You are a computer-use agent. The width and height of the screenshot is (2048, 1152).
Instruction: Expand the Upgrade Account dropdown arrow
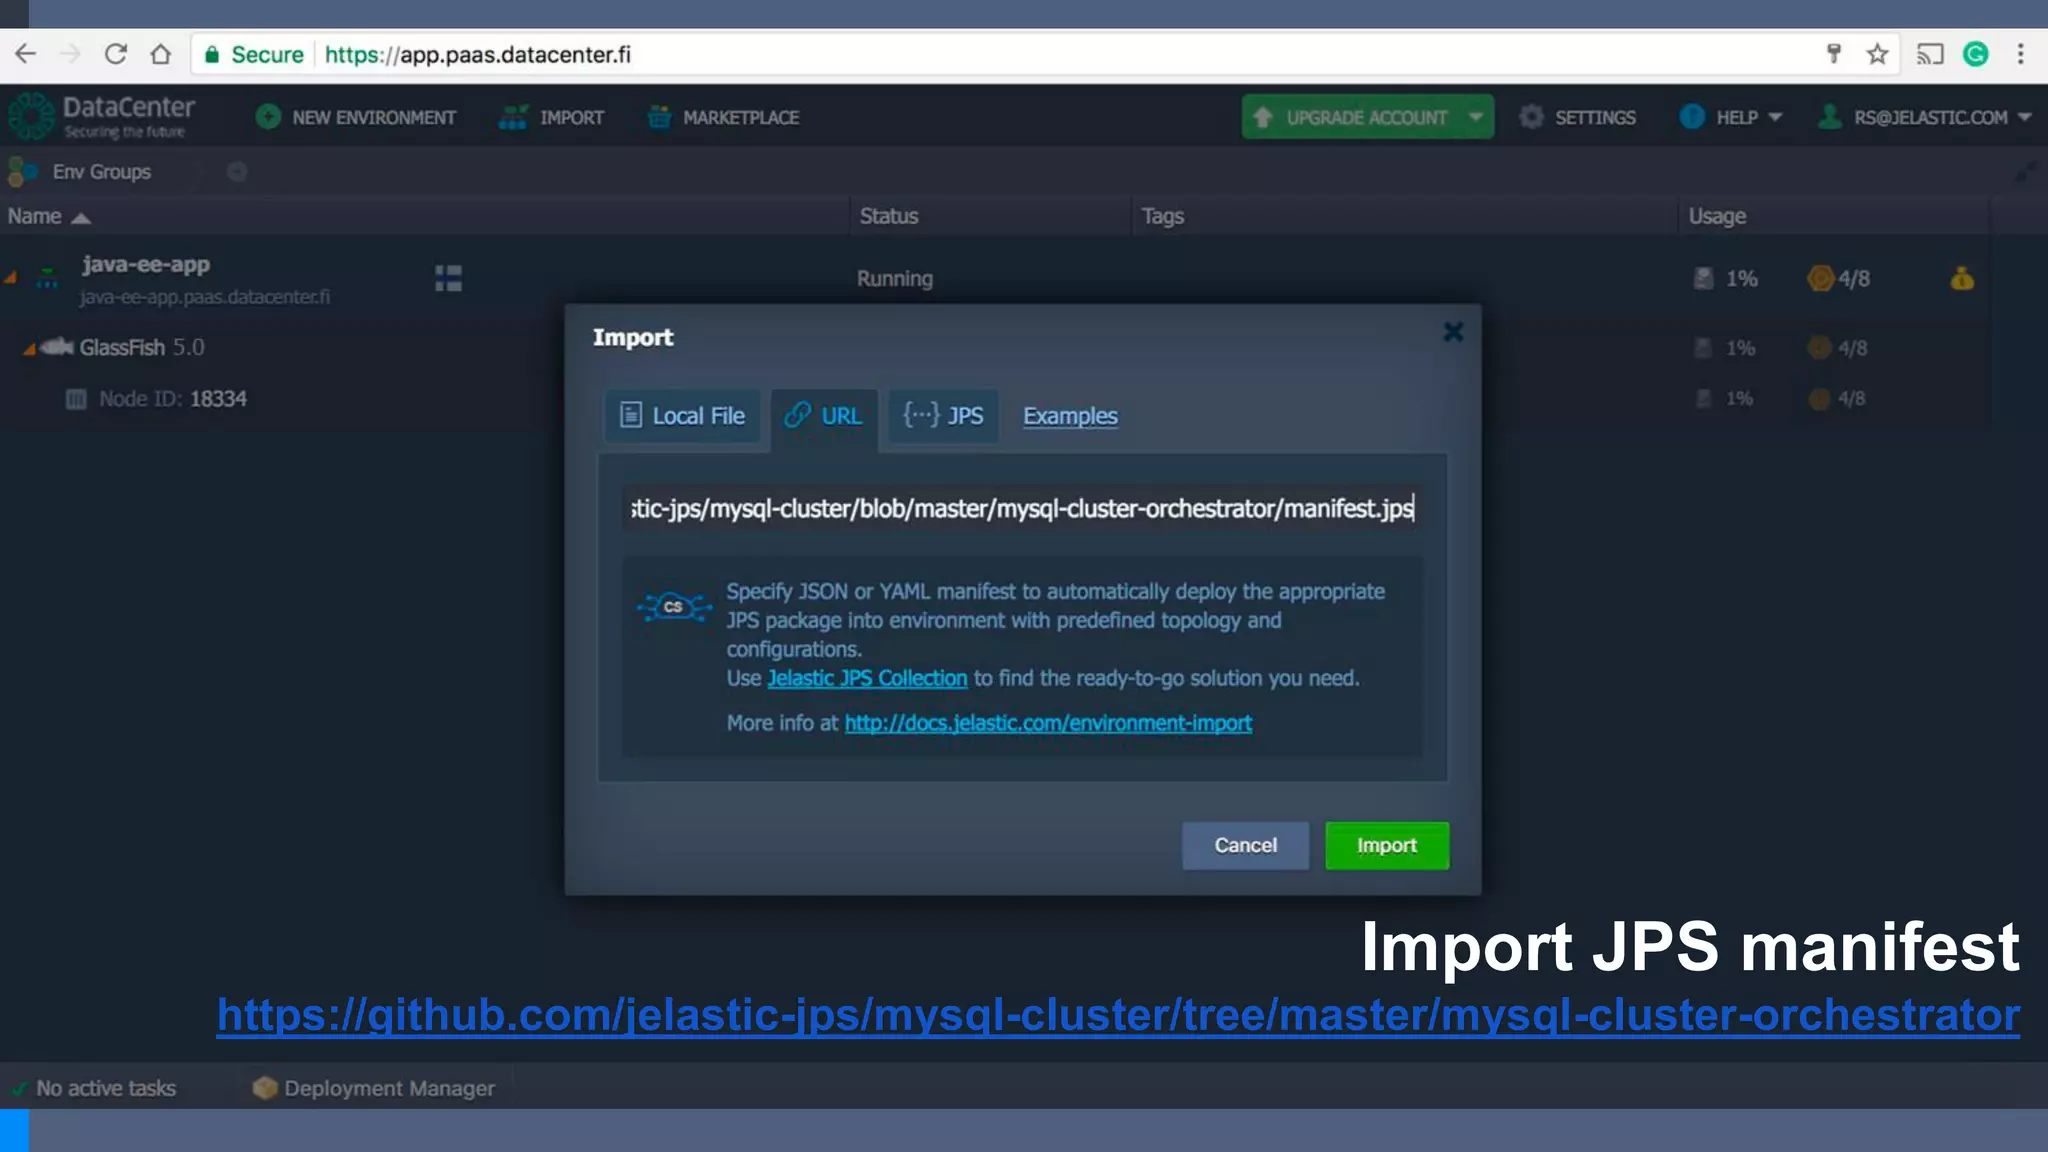tap(1476, 117)
